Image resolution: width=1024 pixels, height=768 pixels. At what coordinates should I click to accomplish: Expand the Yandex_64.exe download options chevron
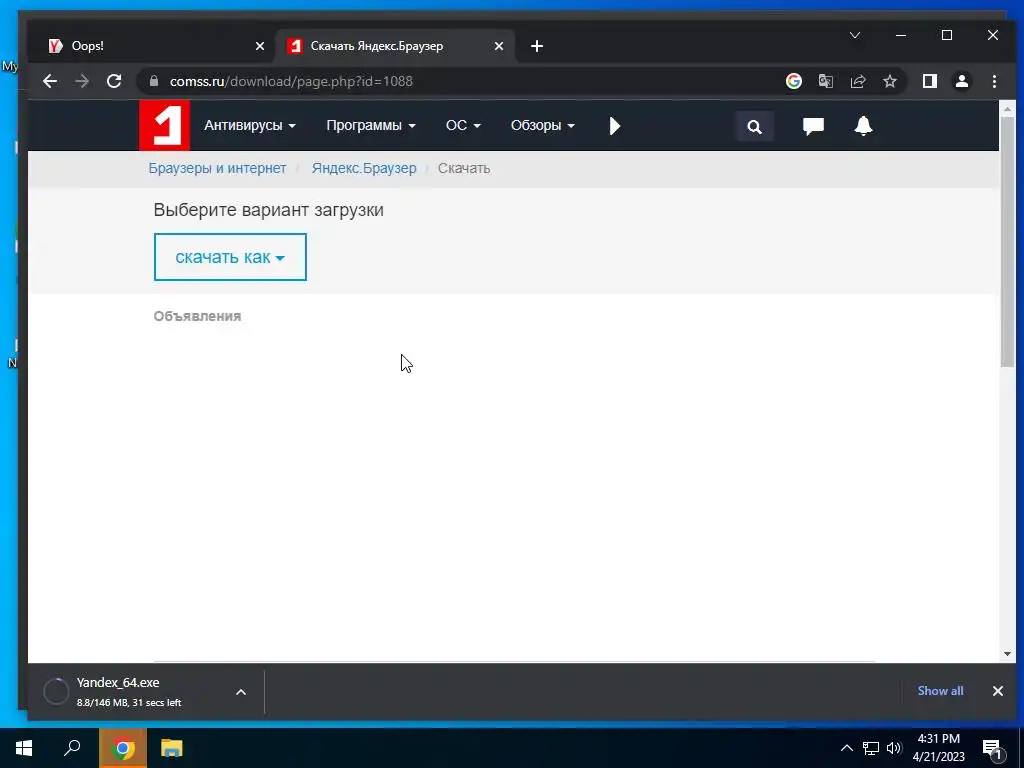241,692
